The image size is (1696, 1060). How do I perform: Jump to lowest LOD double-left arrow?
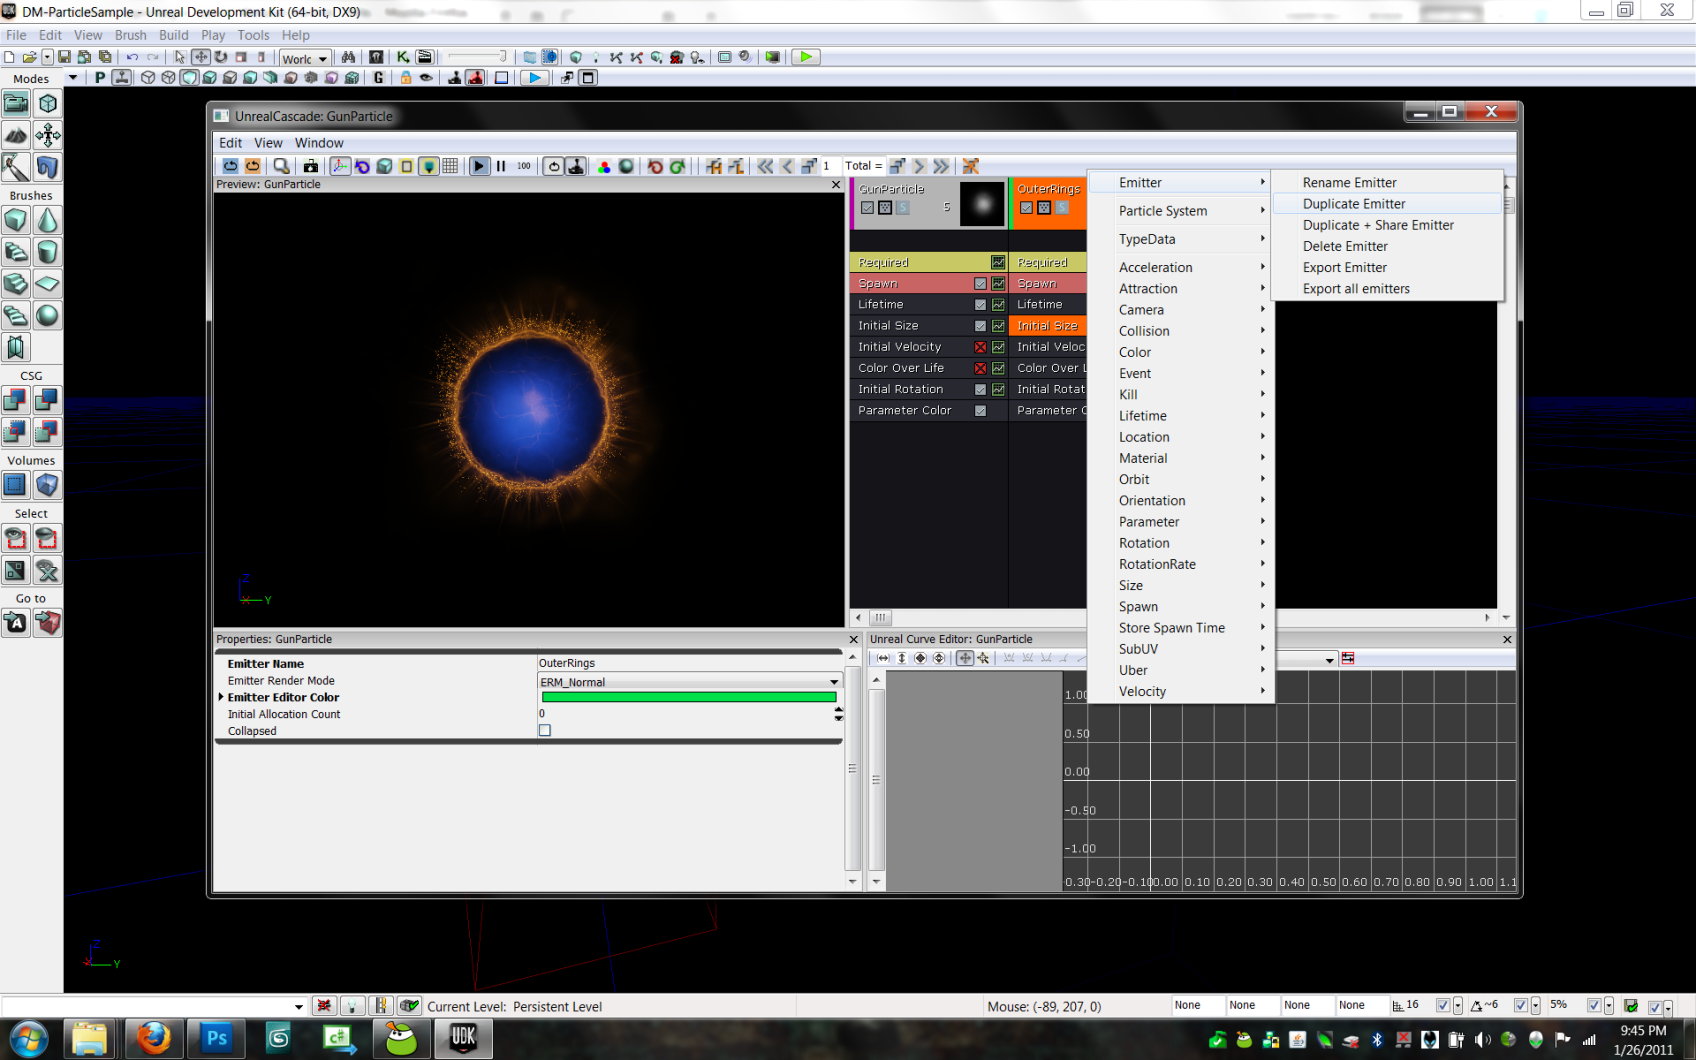pos(765,166)
